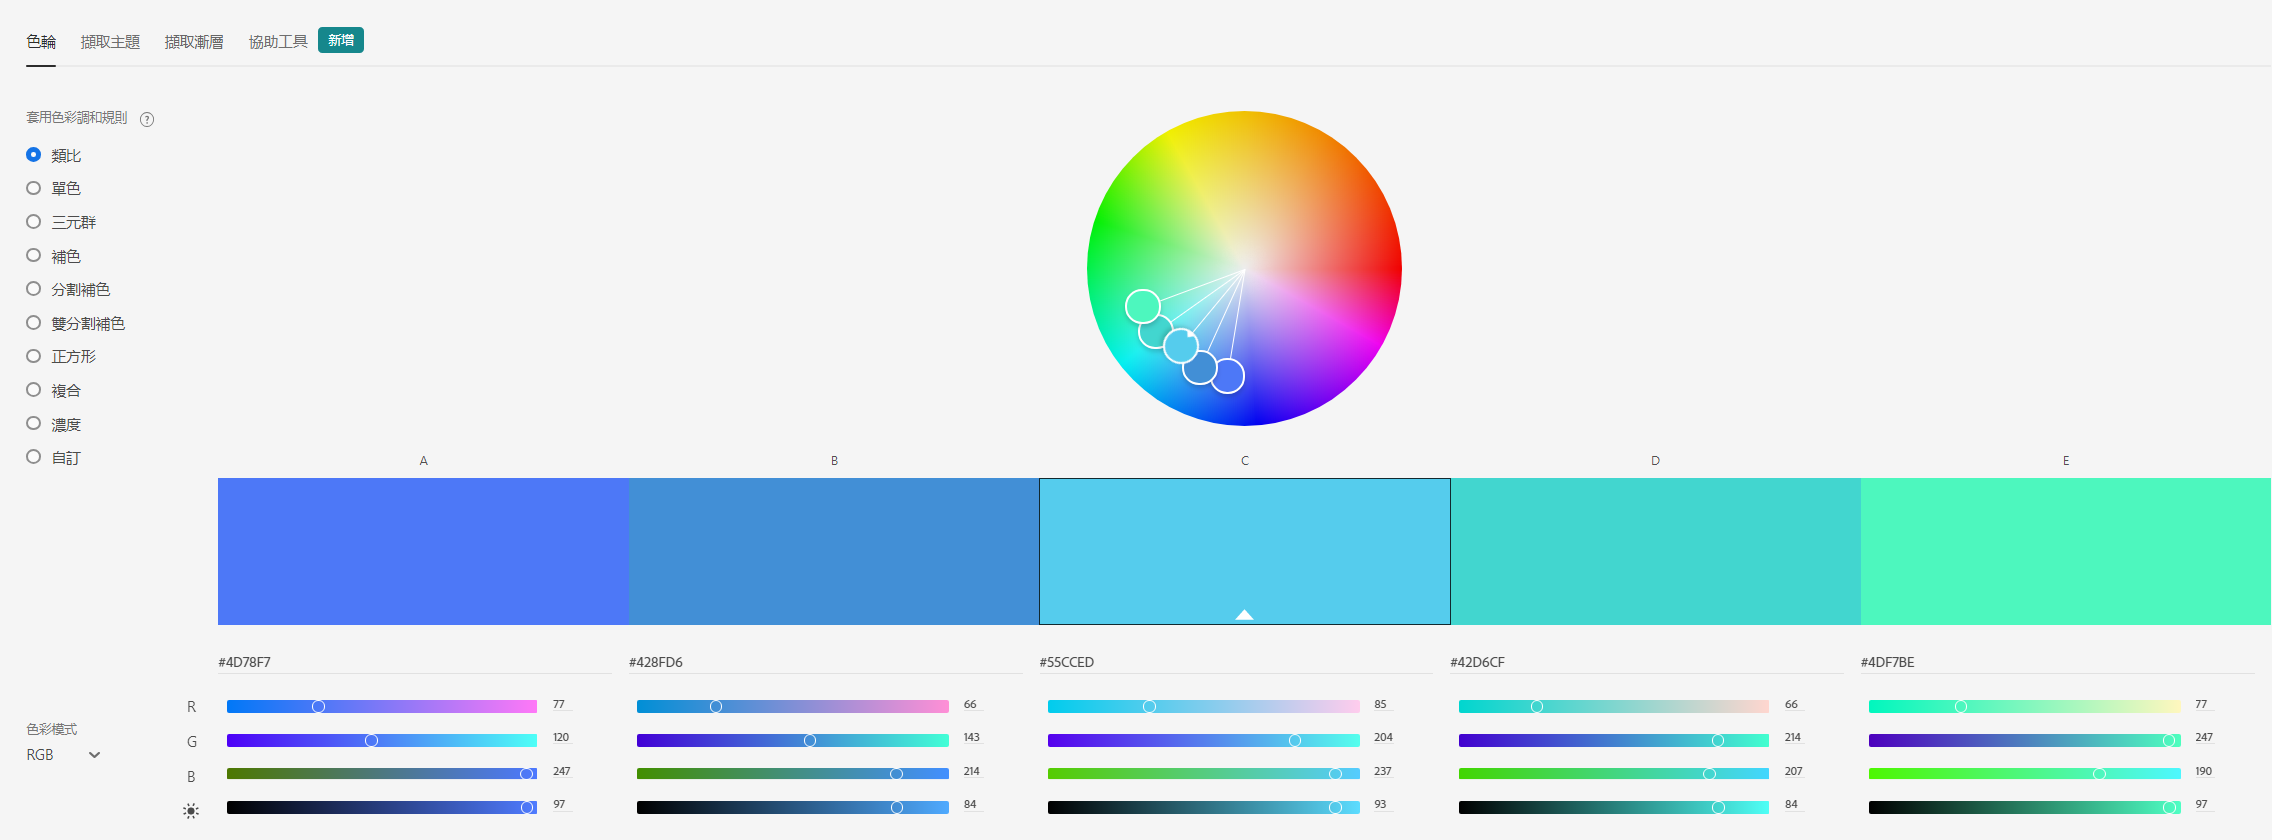Switch to the 擷取主題 tab
Image resolution: width=2272 pixels, height=840 pixels.
110,42
